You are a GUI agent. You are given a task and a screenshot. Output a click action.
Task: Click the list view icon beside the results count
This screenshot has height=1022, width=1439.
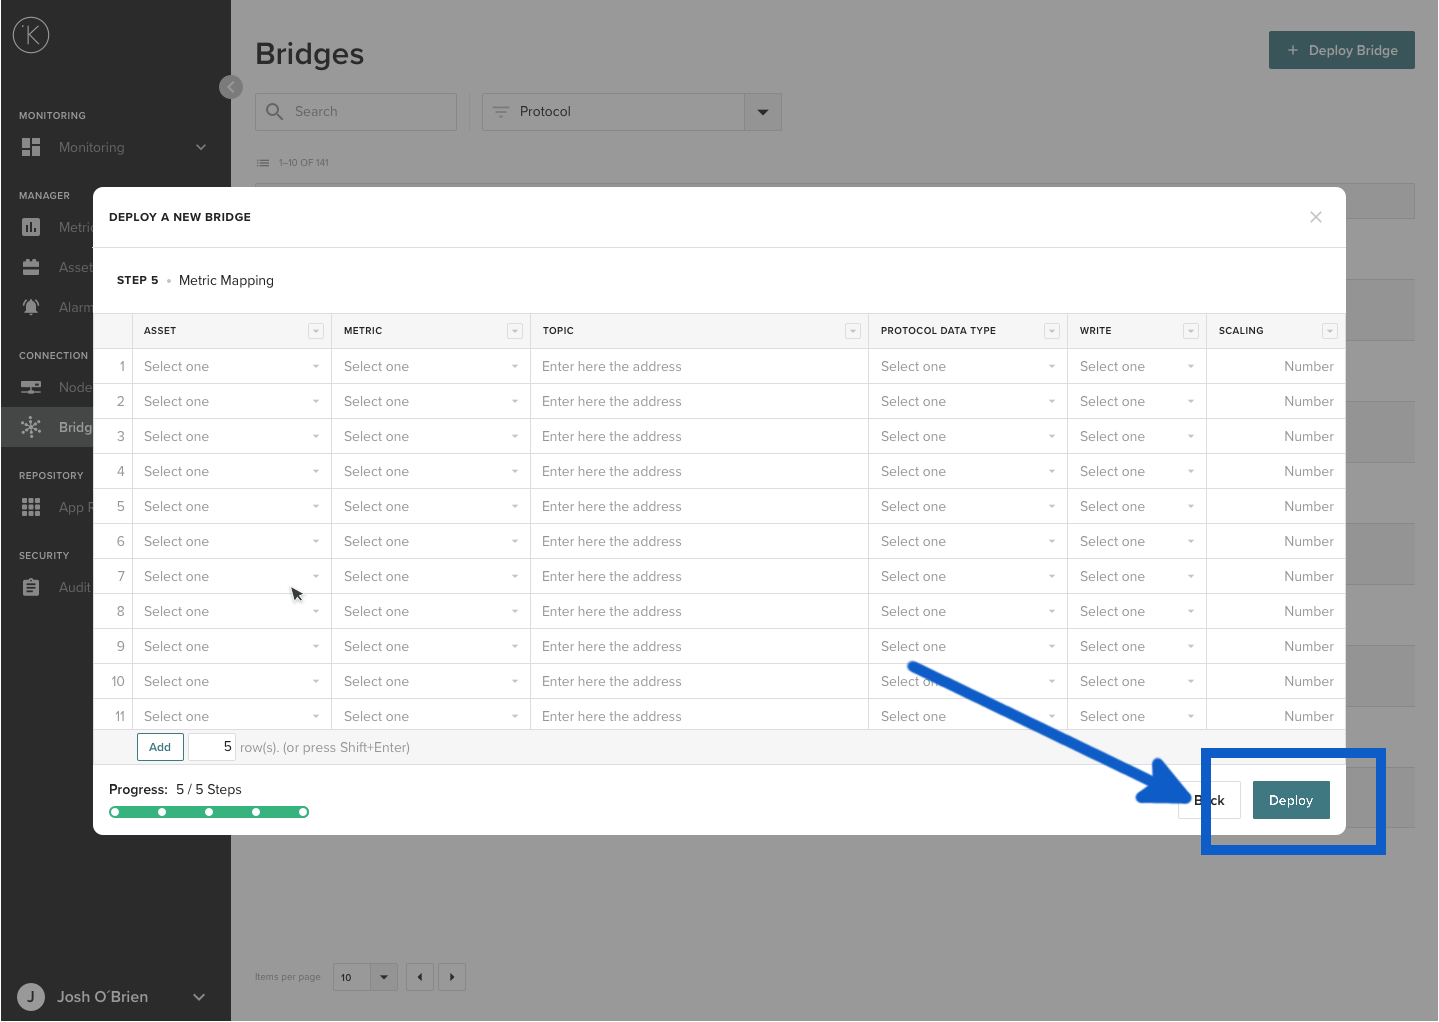262,162
